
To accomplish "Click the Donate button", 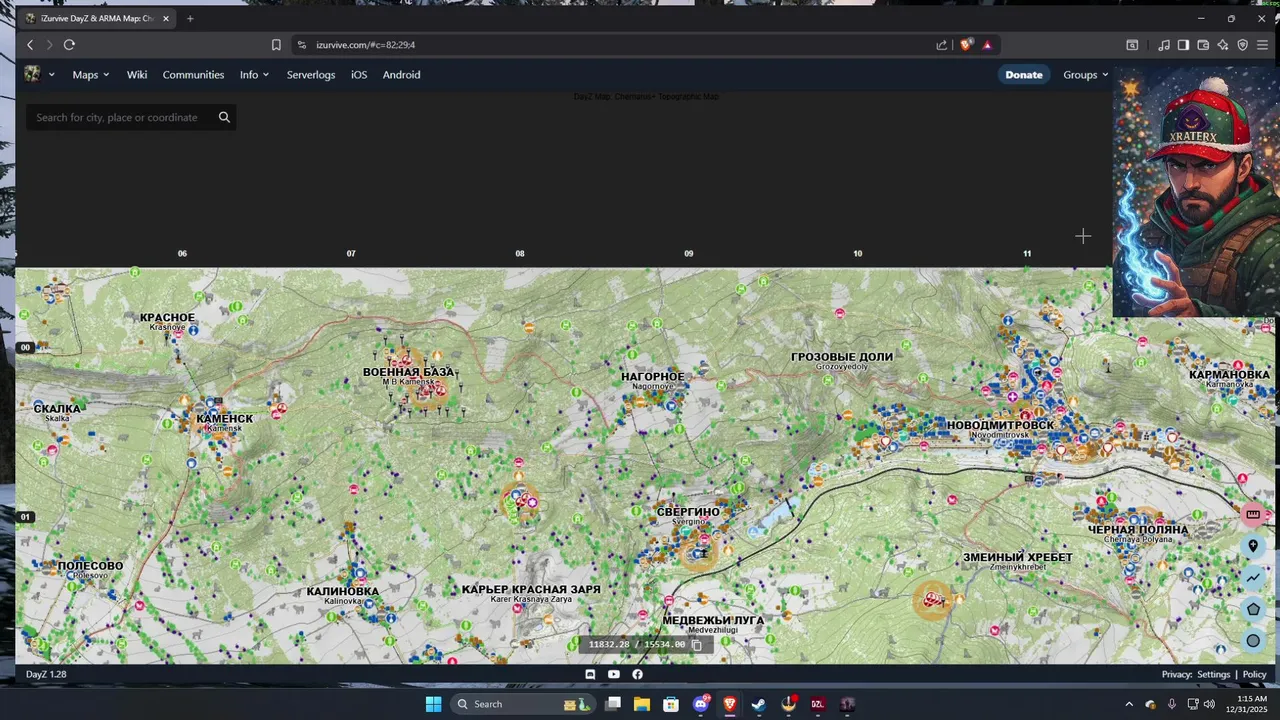I will [1024, 75].
